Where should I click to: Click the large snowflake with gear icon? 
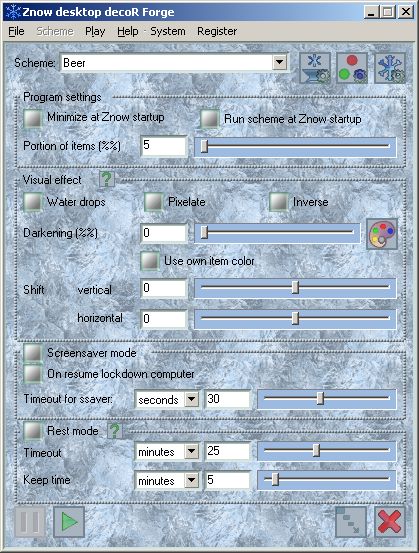[x=390, y=68]
